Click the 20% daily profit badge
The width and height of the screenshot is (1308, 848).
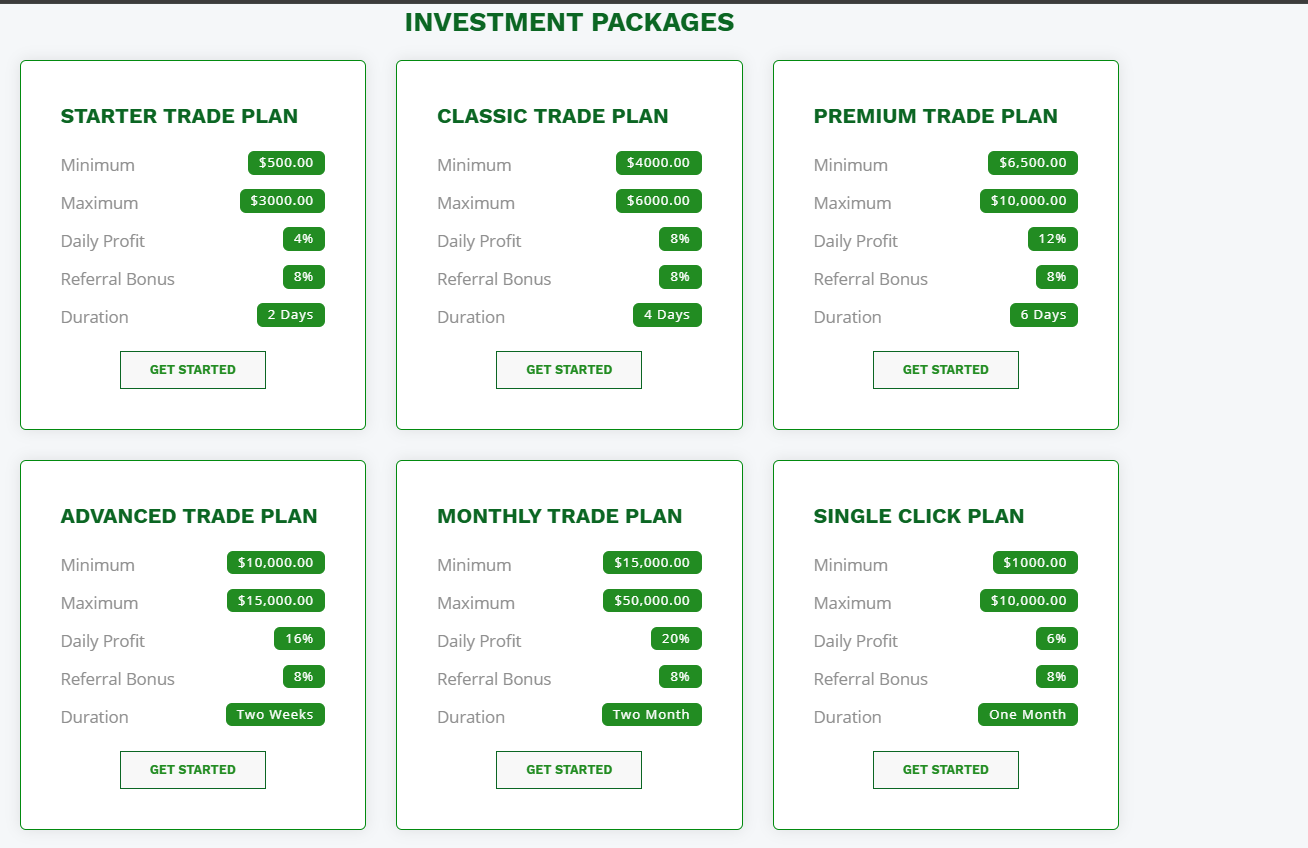point(676,639)
